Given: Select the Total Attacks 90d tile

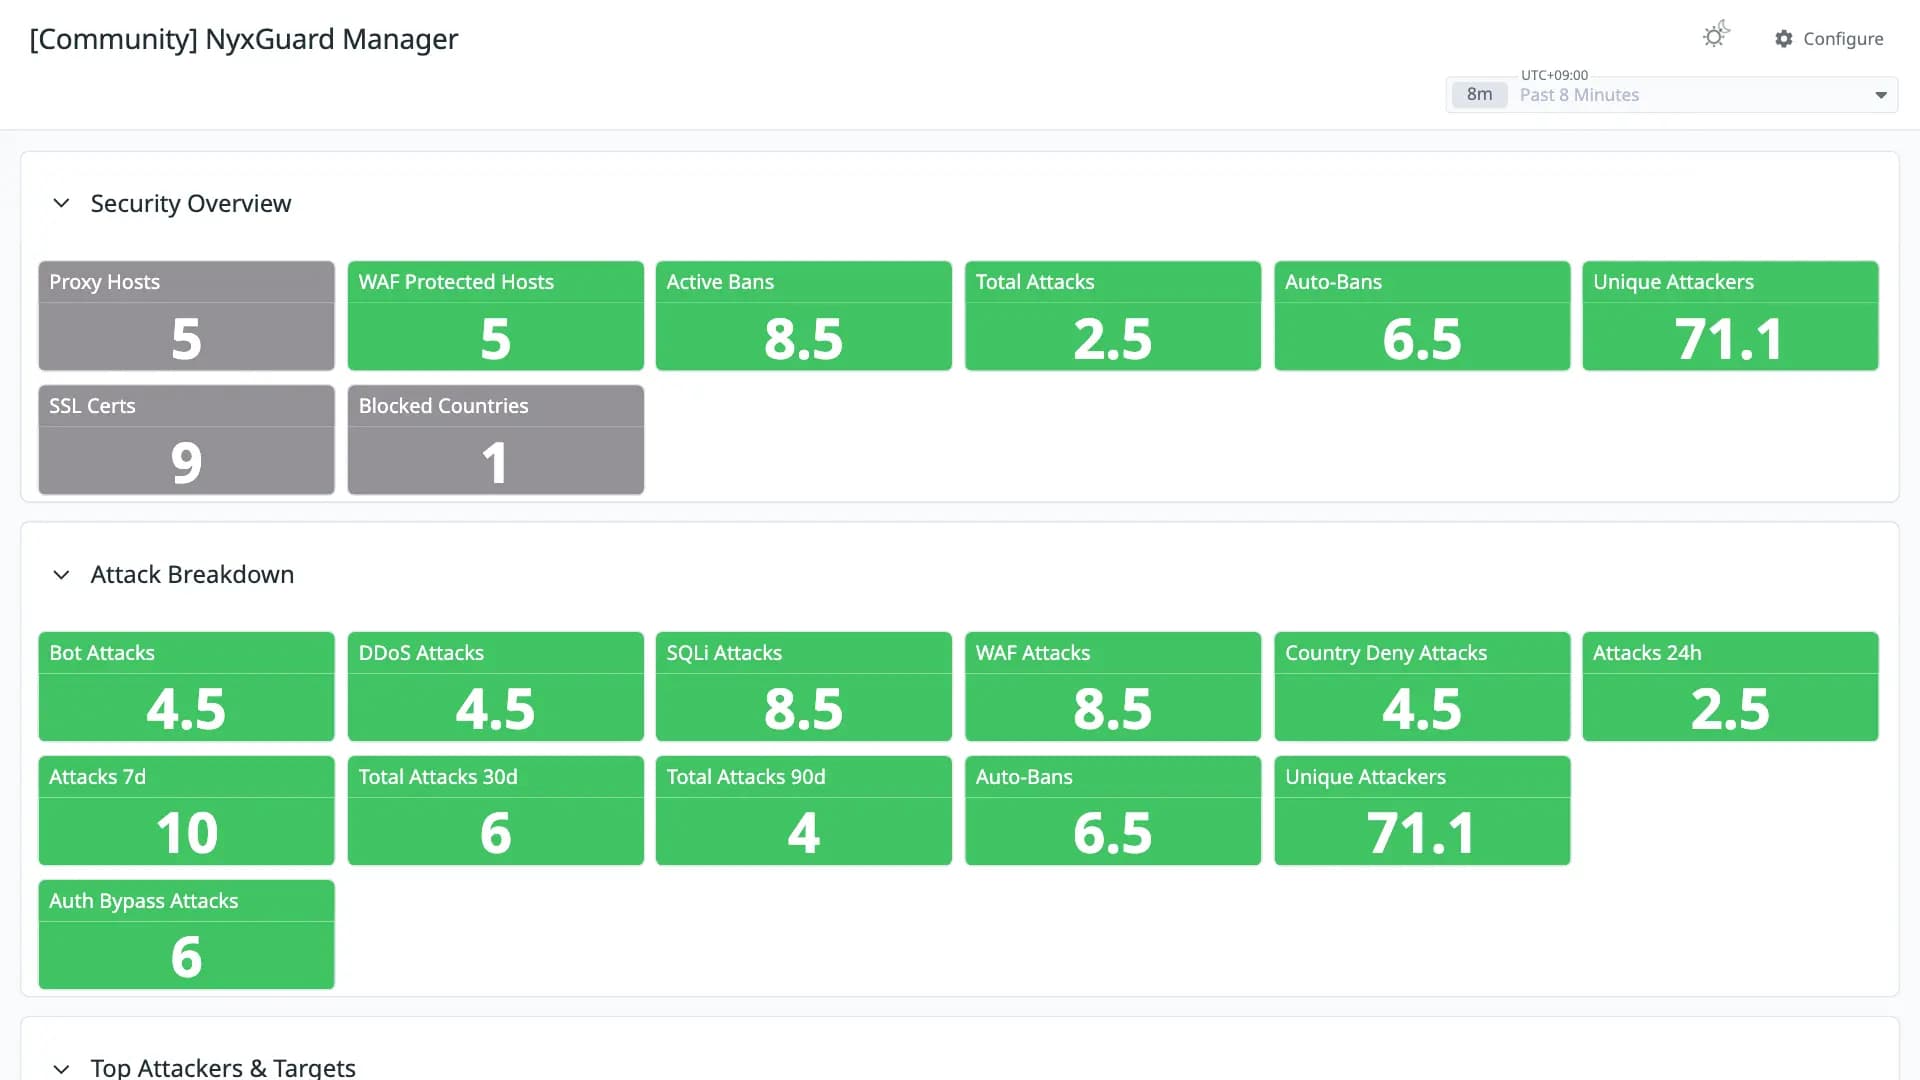Looking at the screenshot, I should (x=803, y=811).
